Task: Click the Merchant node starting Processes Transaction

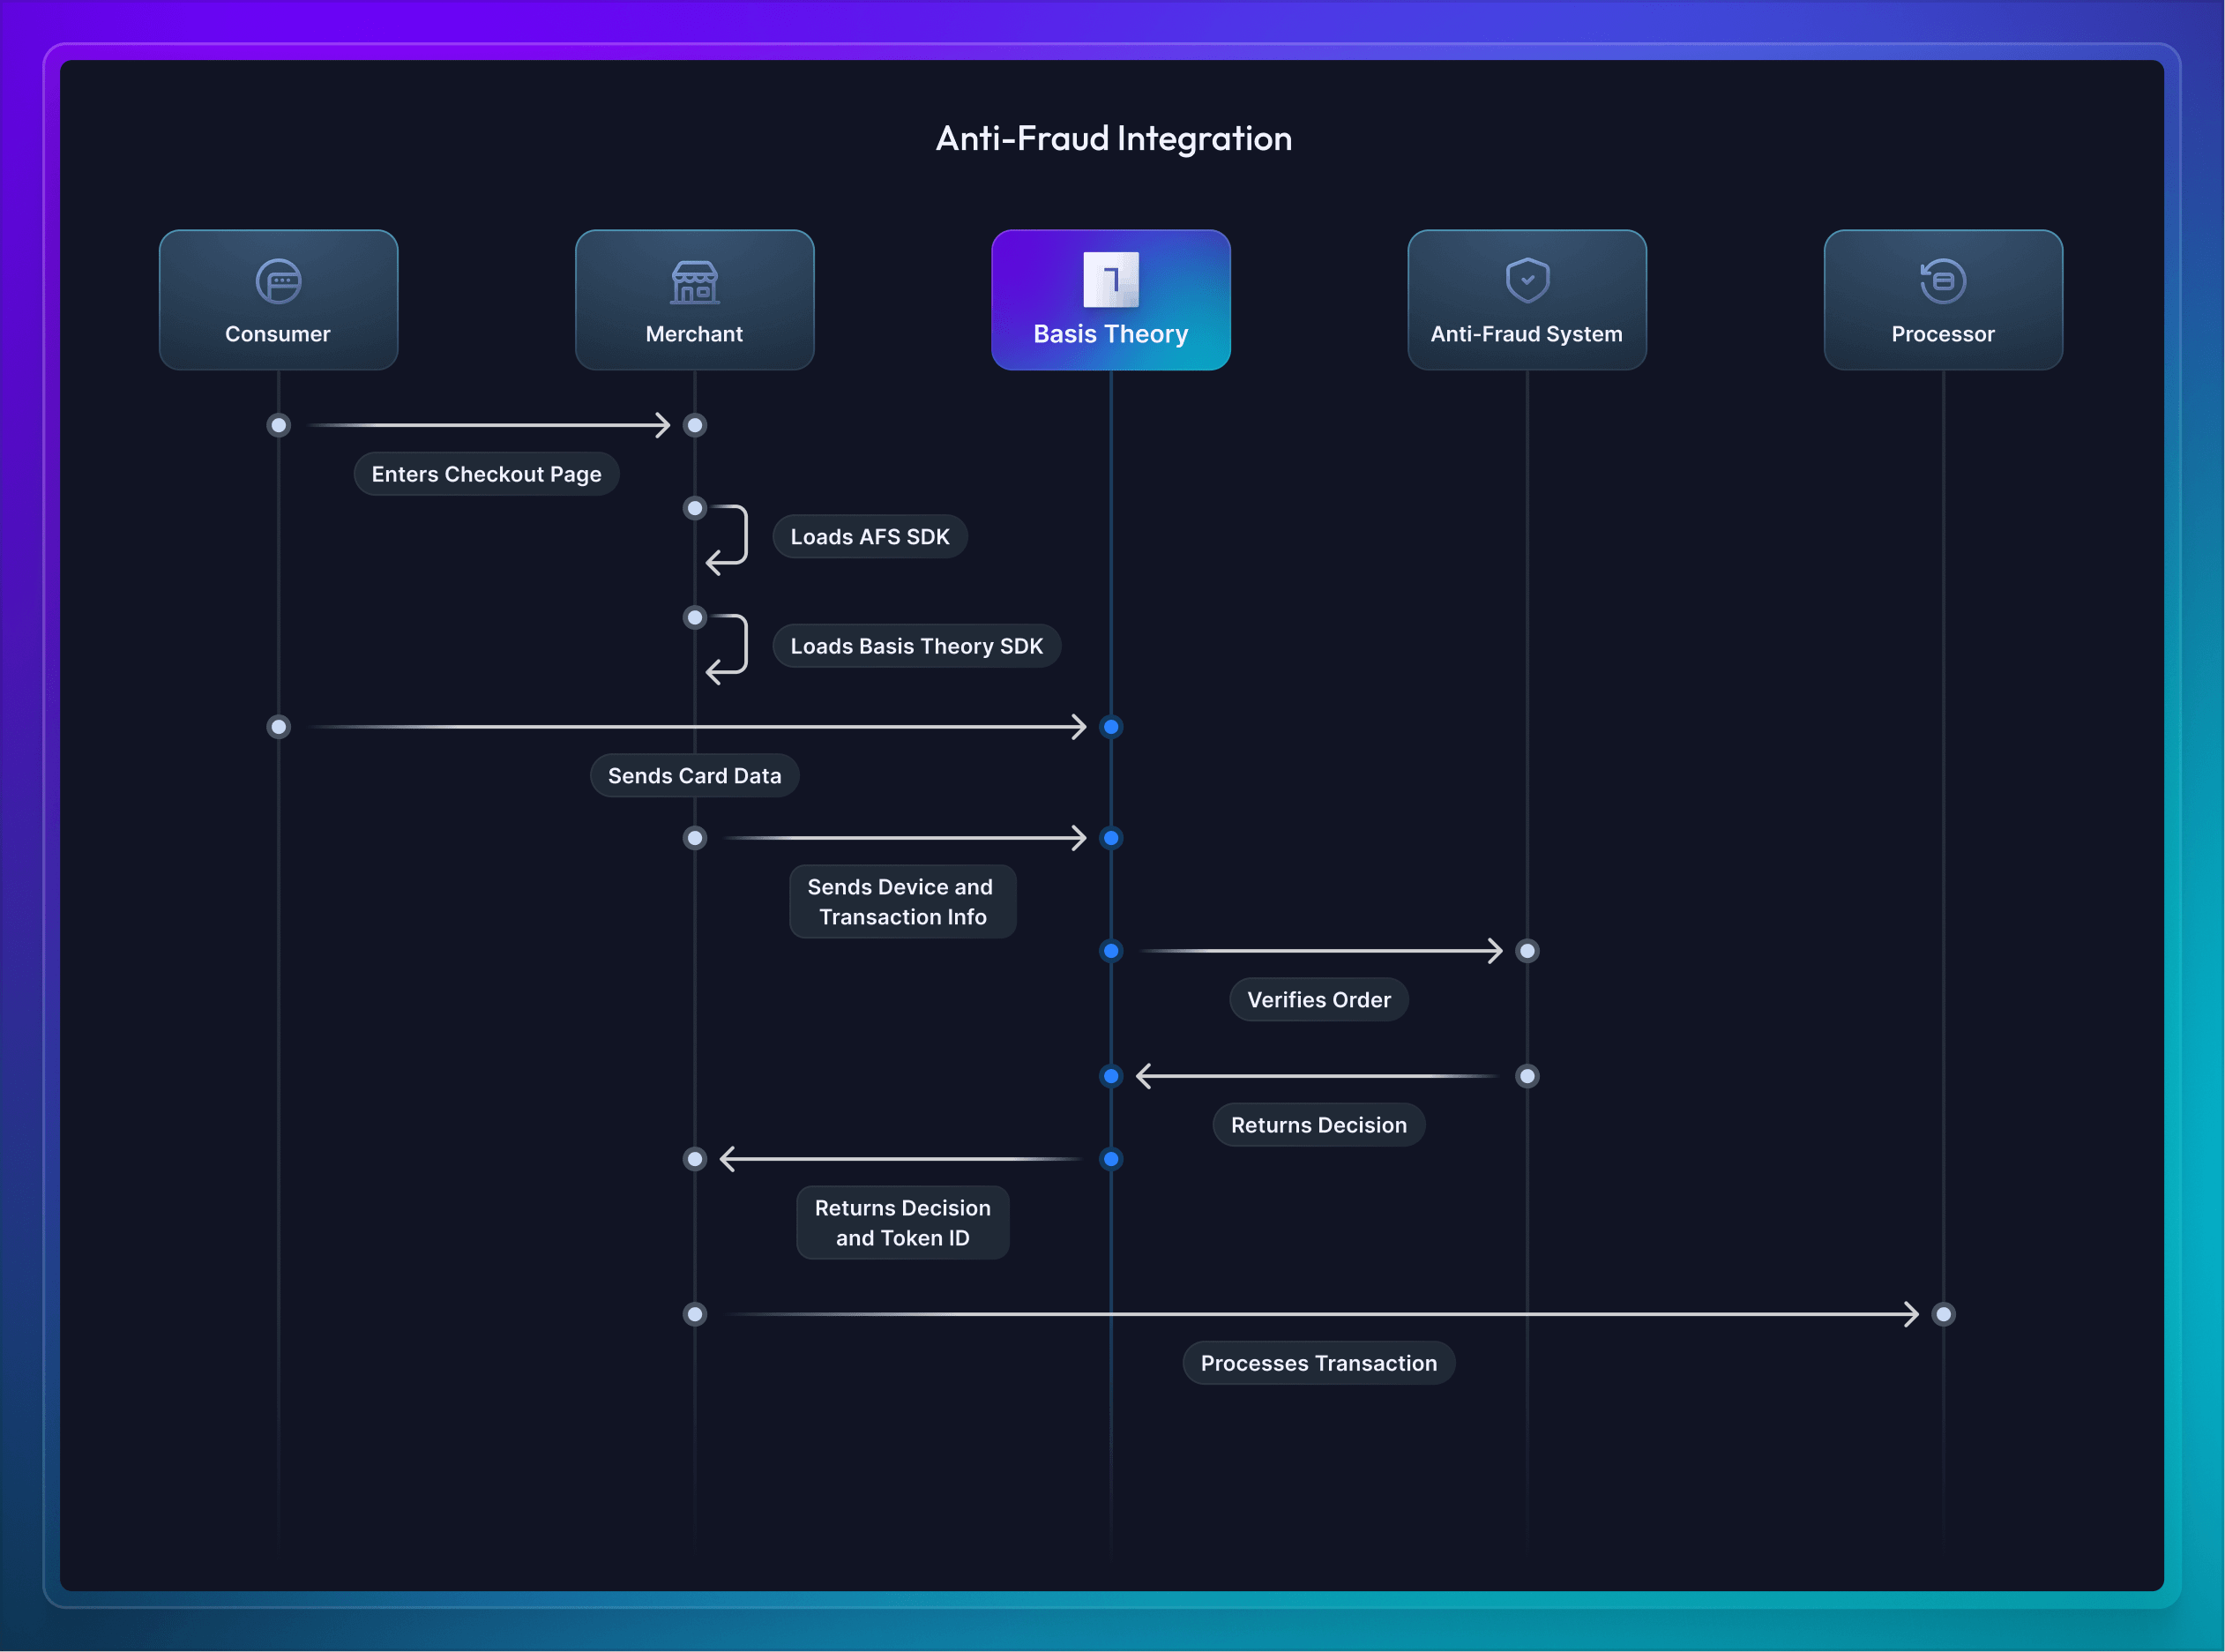Action: pos(695,1314)
